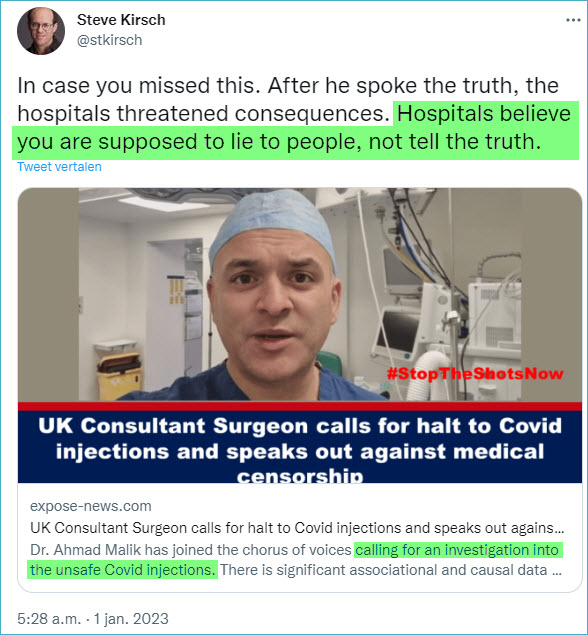Open the three-dot more options menu
588x635 pixels.
click(x=573, y=20)
